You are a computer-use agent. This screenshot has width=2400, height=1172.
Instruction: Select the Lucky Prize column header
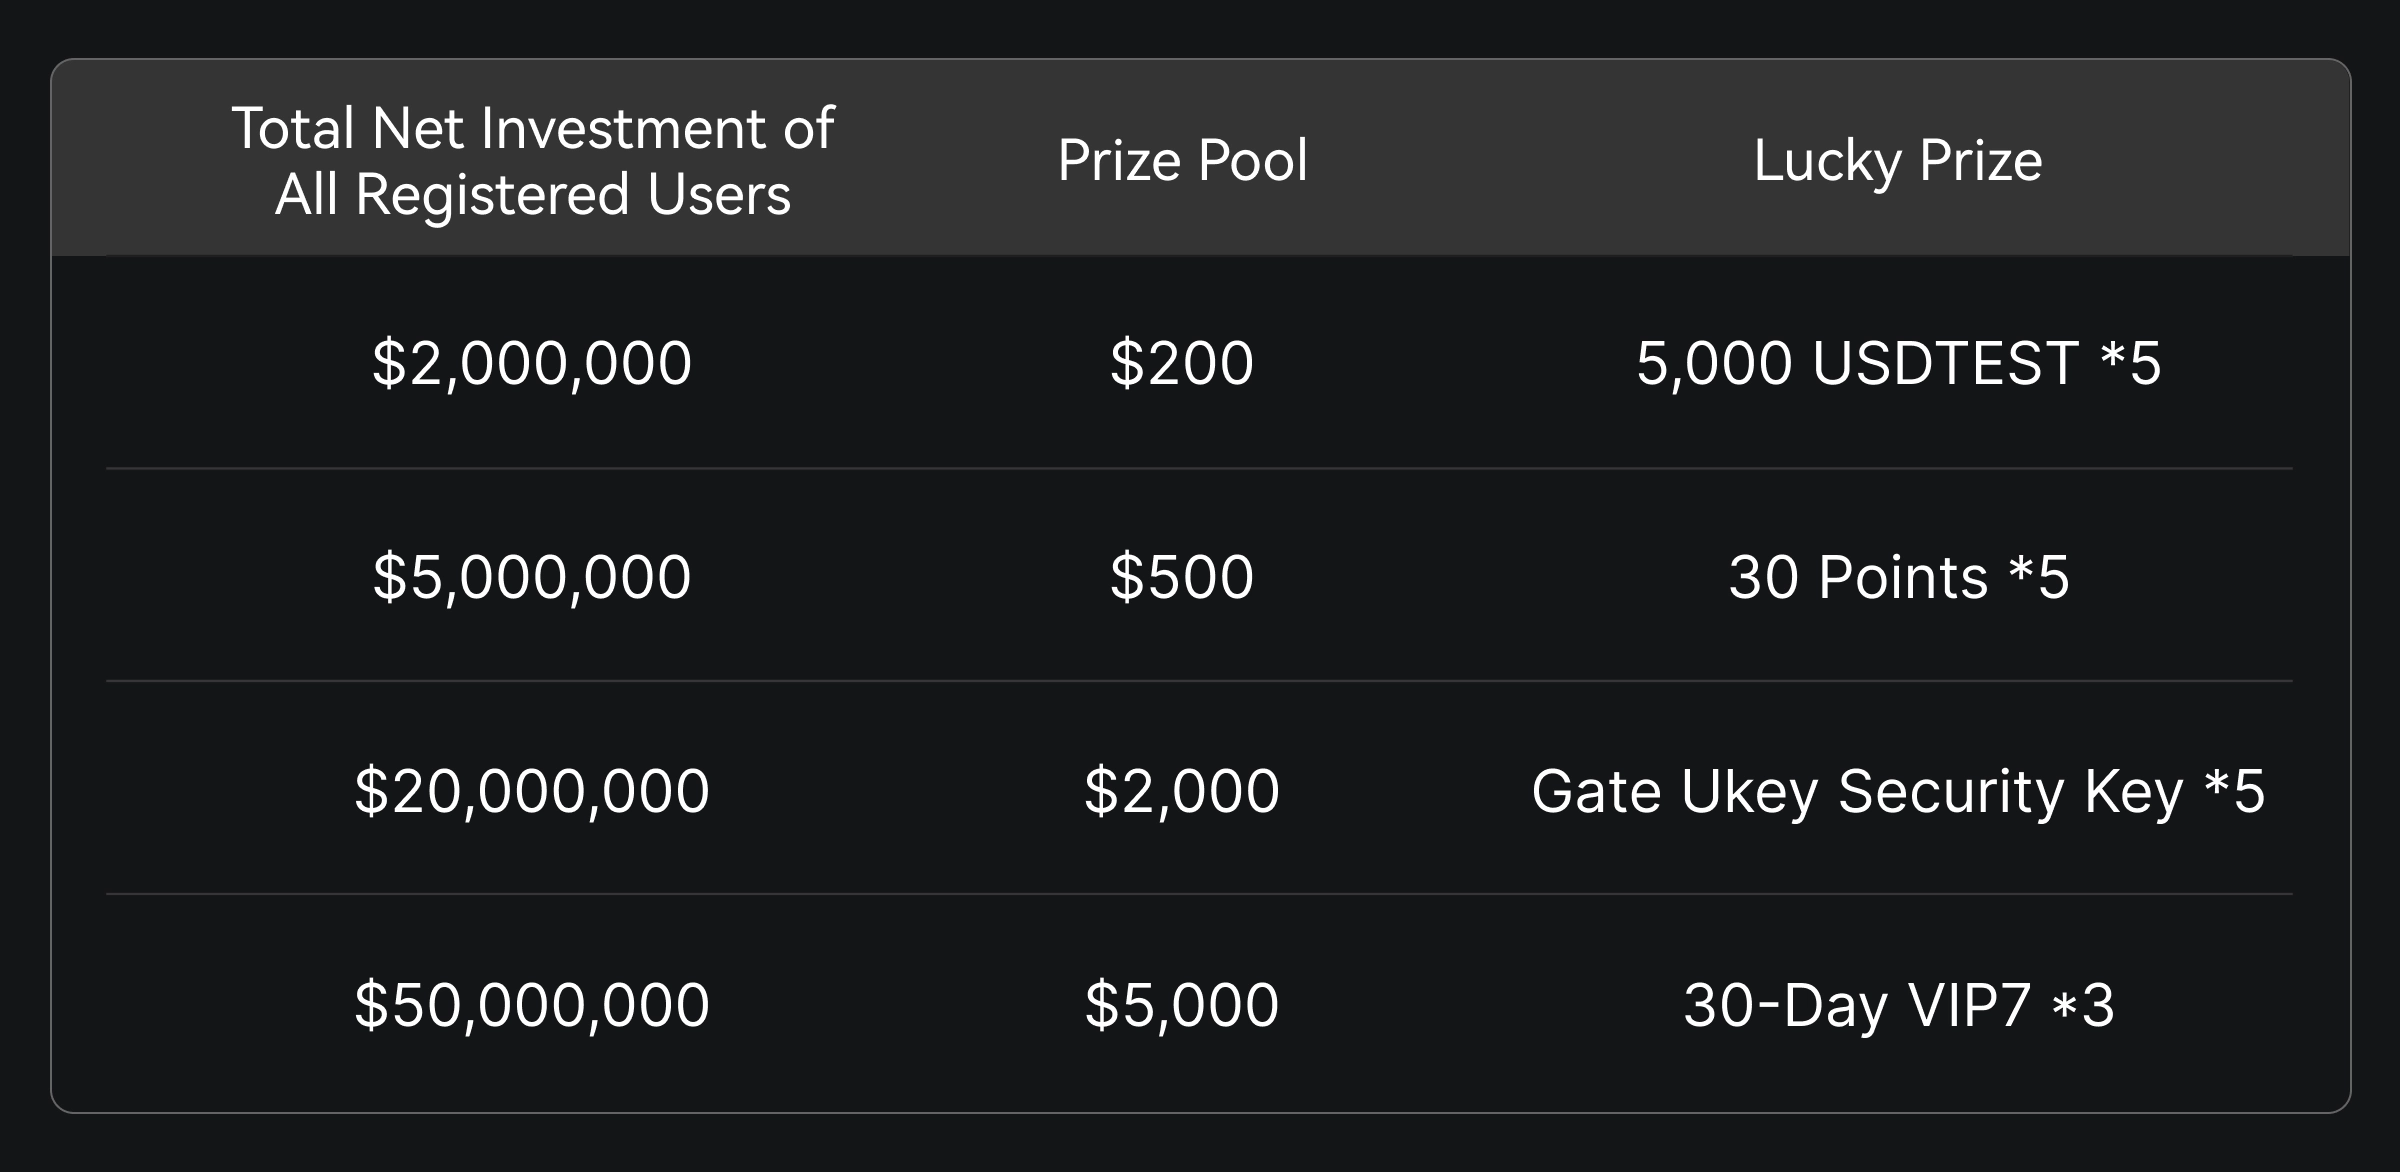pyautogui.click(x=1897, y=160)
